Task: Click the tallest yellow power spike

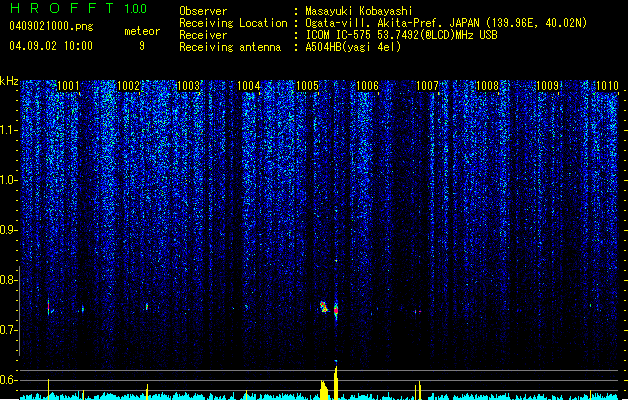Action: pos(336,381)
